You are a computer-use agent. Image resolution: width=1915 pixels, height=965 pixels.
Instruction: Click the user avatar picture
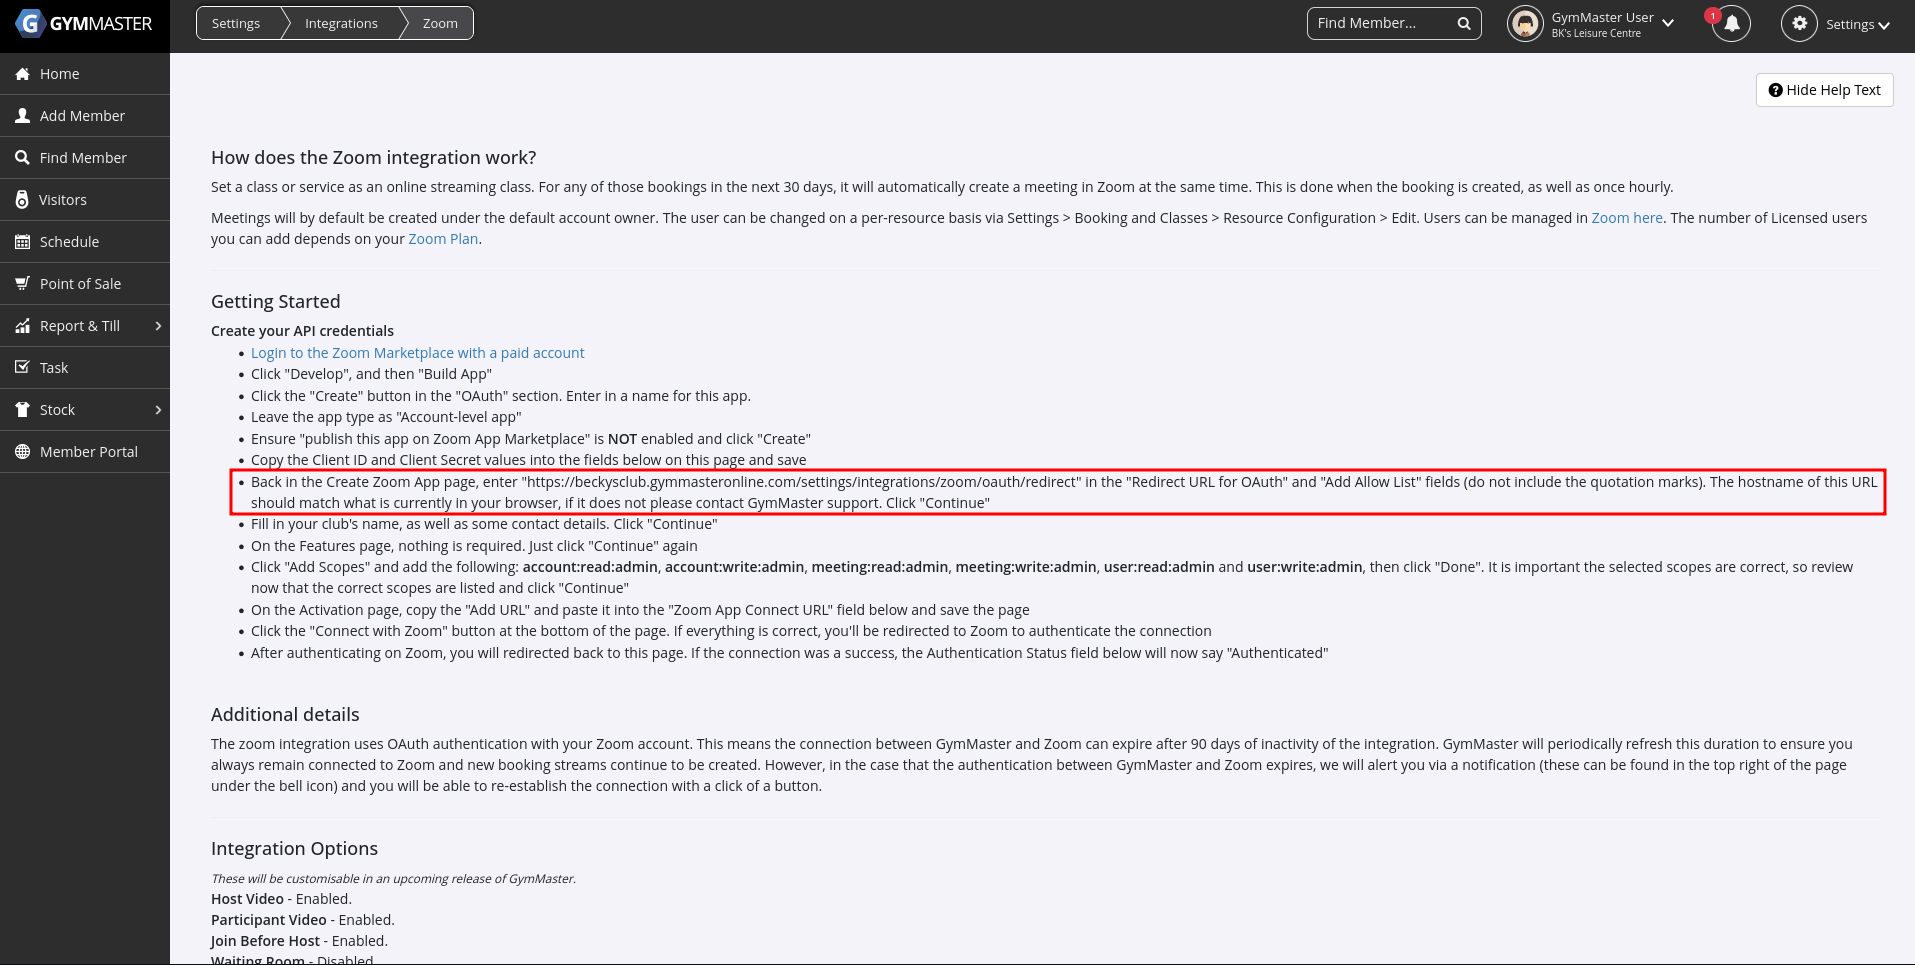coord(1525,24)
